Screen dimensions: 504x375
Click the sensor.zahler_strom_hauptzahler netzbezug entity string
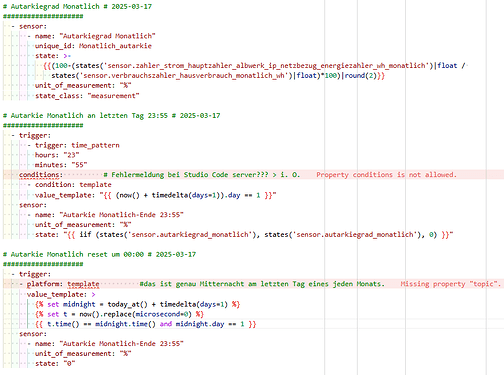coord(267,66)
